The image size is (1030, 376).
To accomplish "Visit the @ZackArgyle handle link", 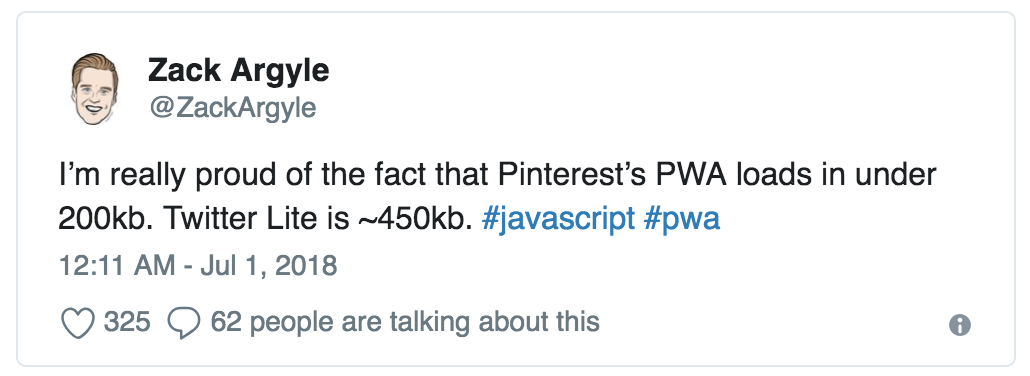I will pos(233,108).
